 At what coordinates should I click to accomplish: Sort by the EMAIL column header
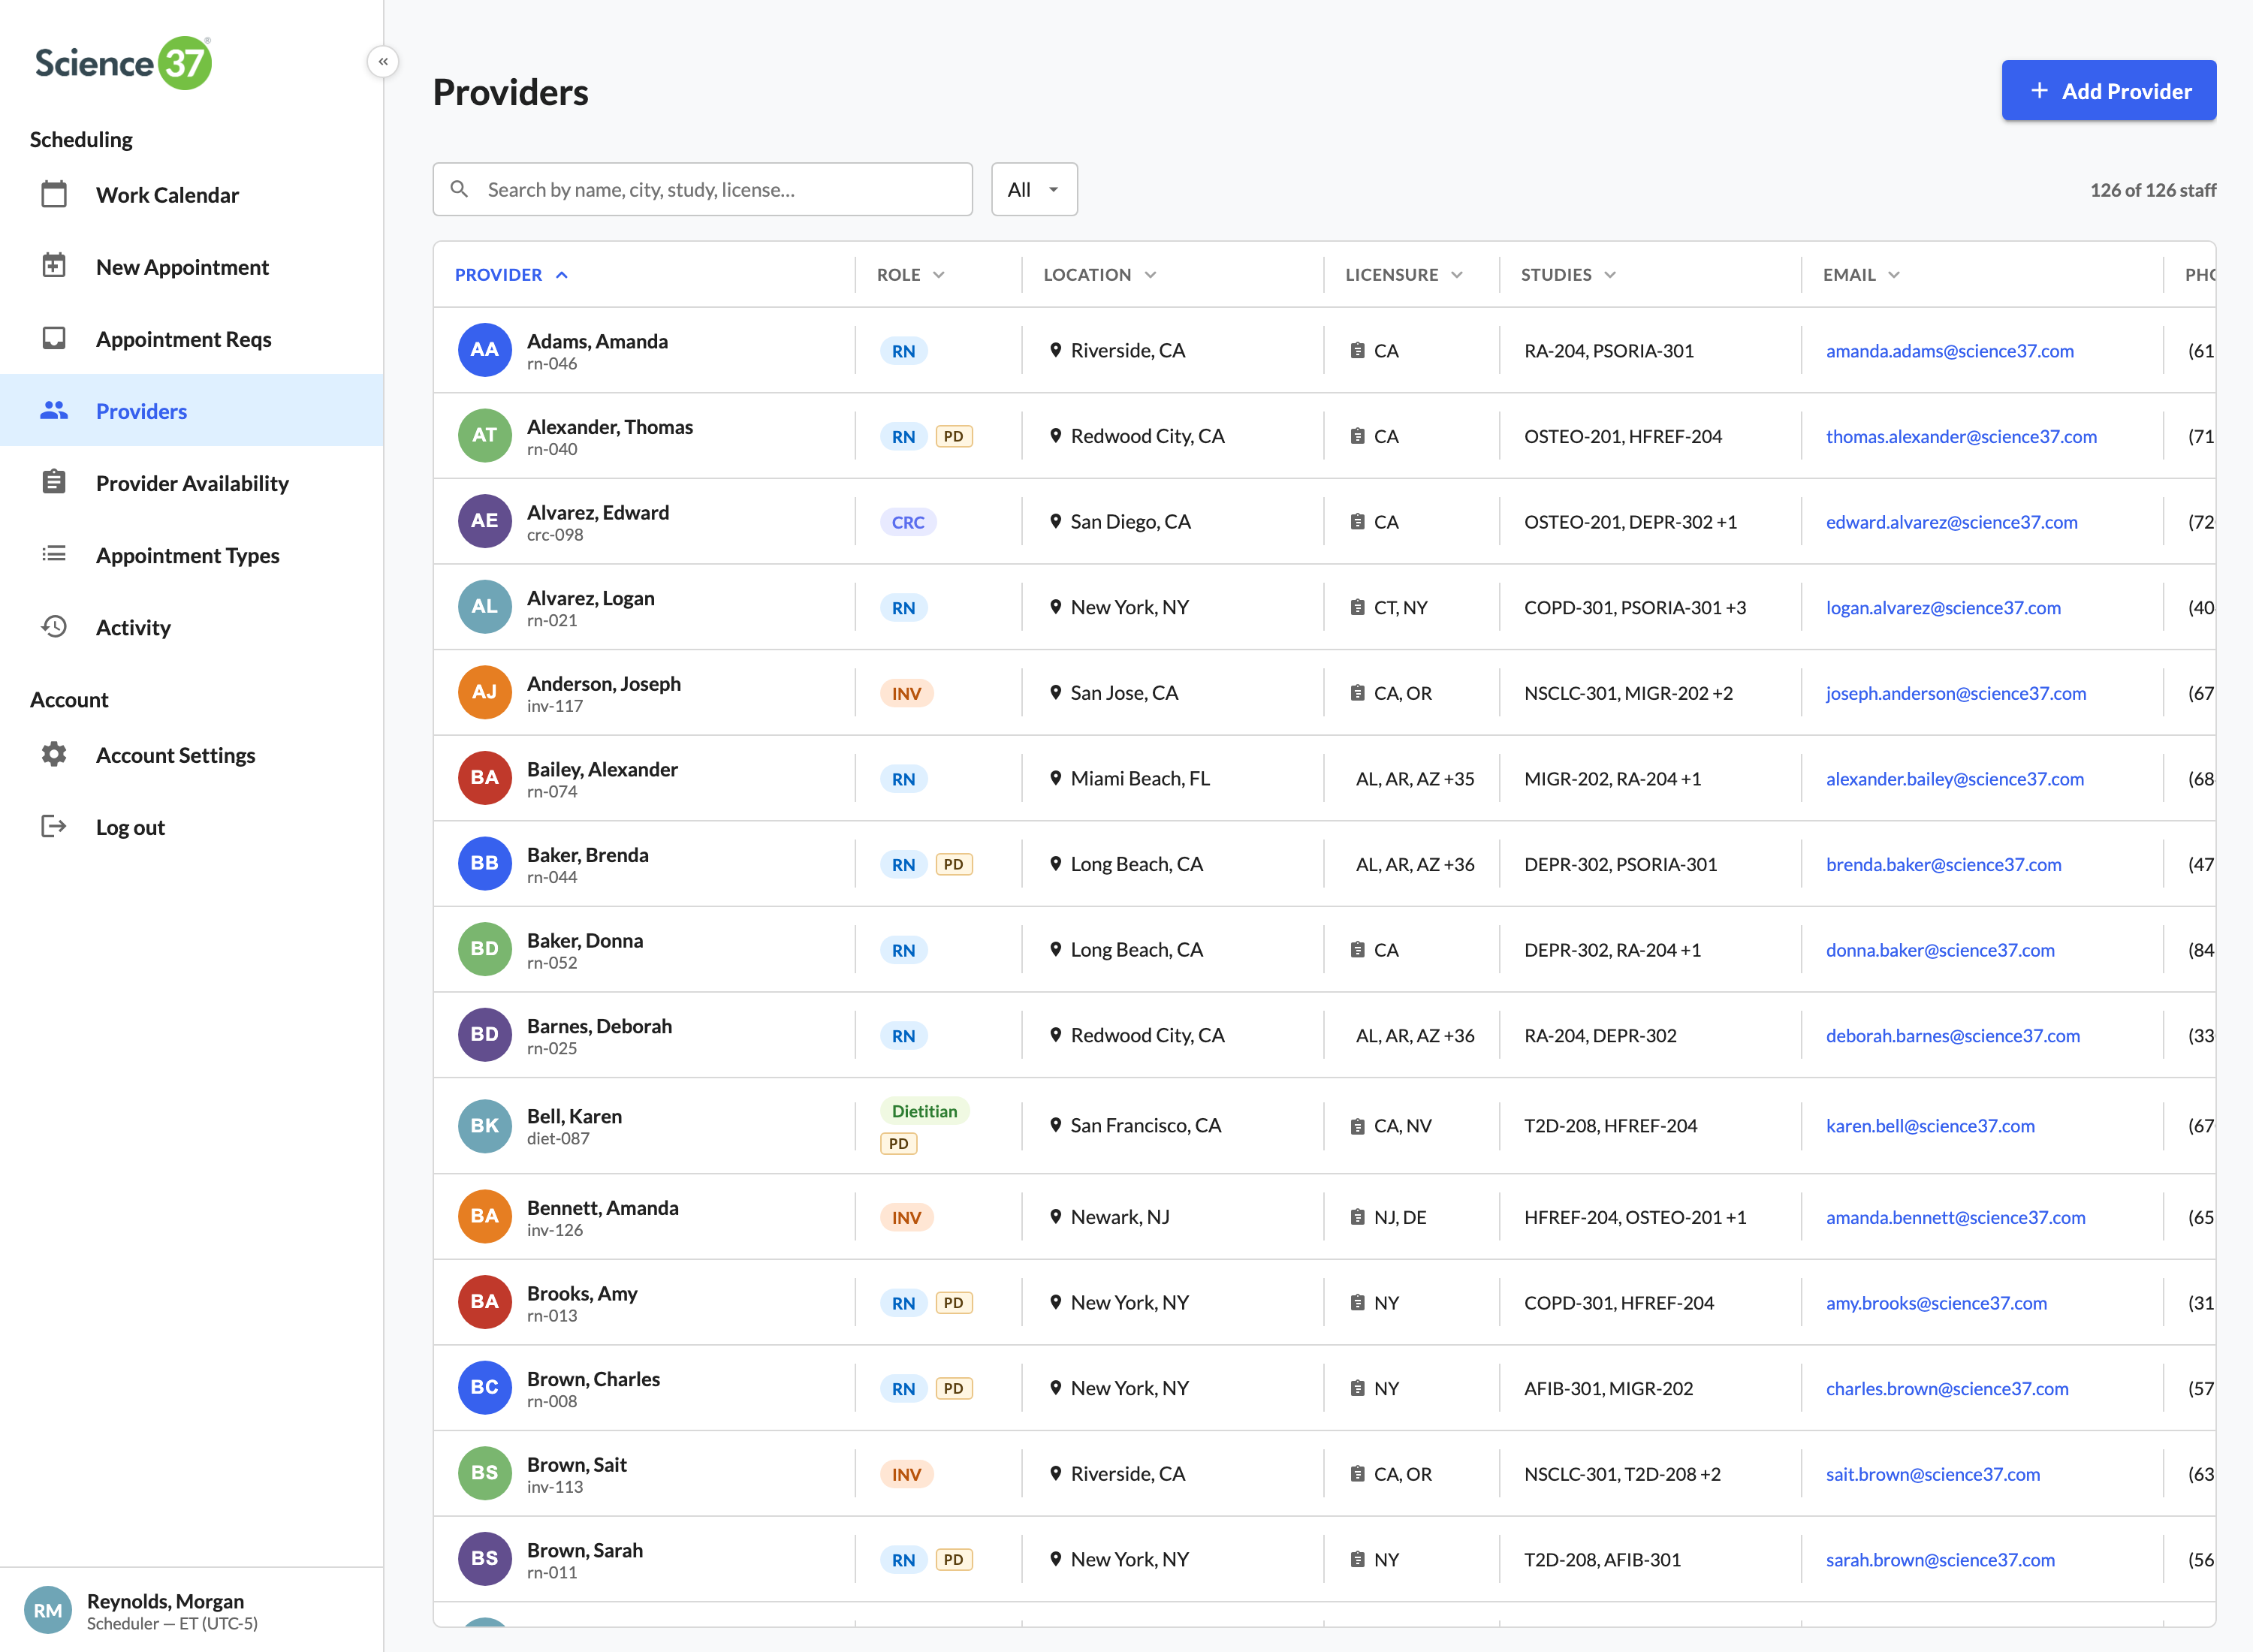point(1860,274)
